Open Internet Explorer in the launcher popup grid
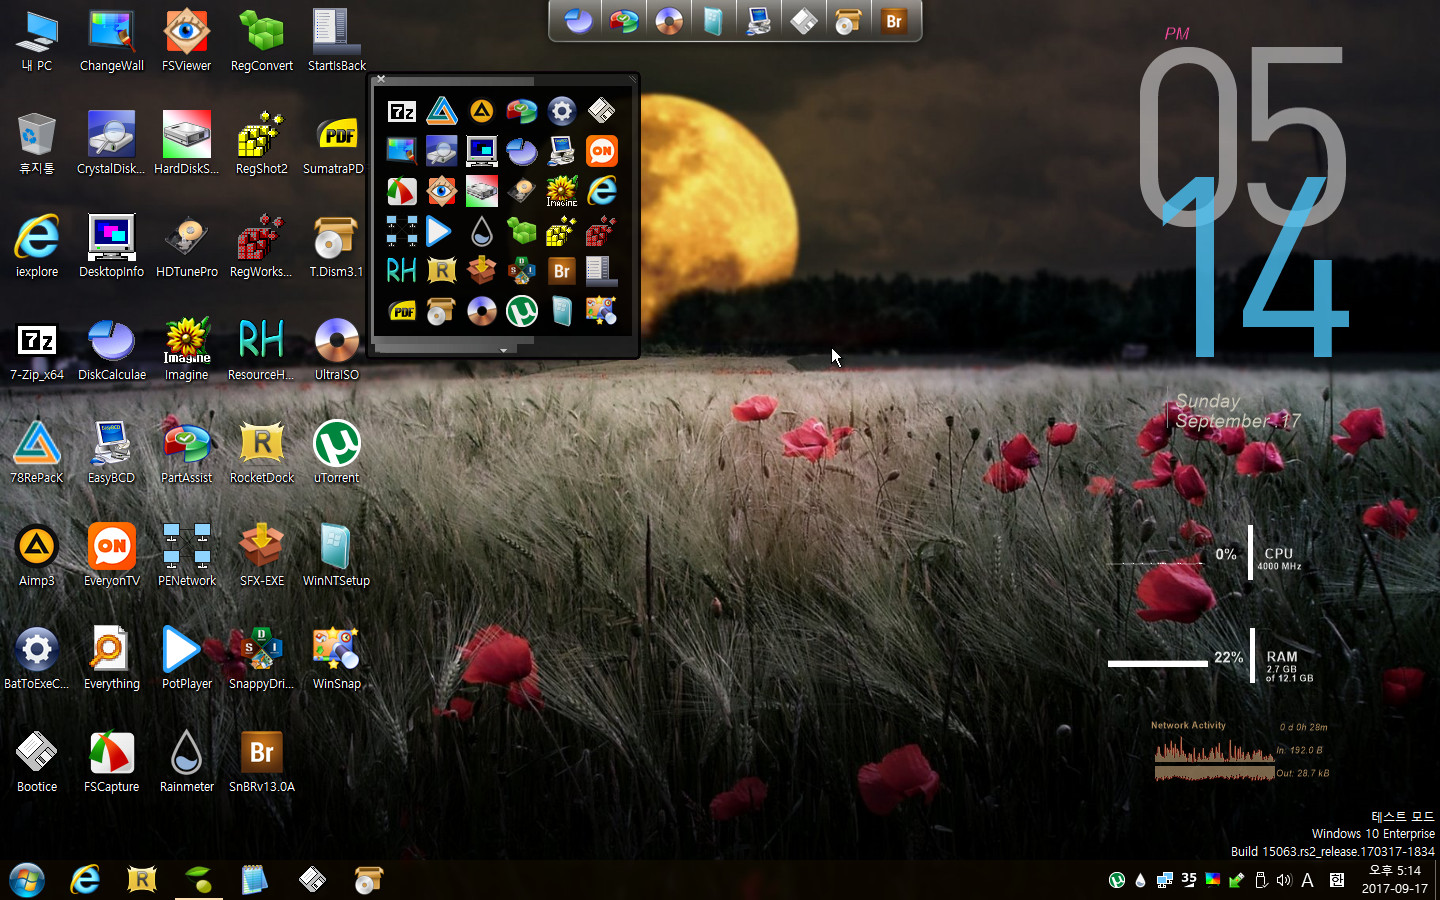 602,191
